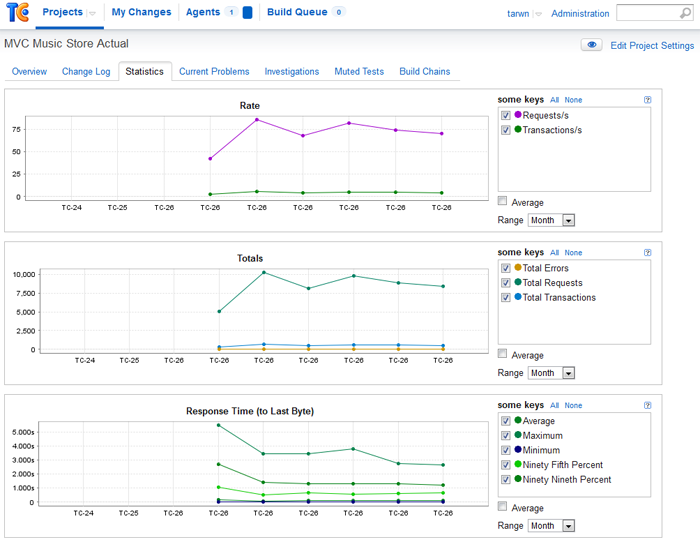700x542 pixels.
Task: Select All keys for Rate chart
Action: [554, 100]
